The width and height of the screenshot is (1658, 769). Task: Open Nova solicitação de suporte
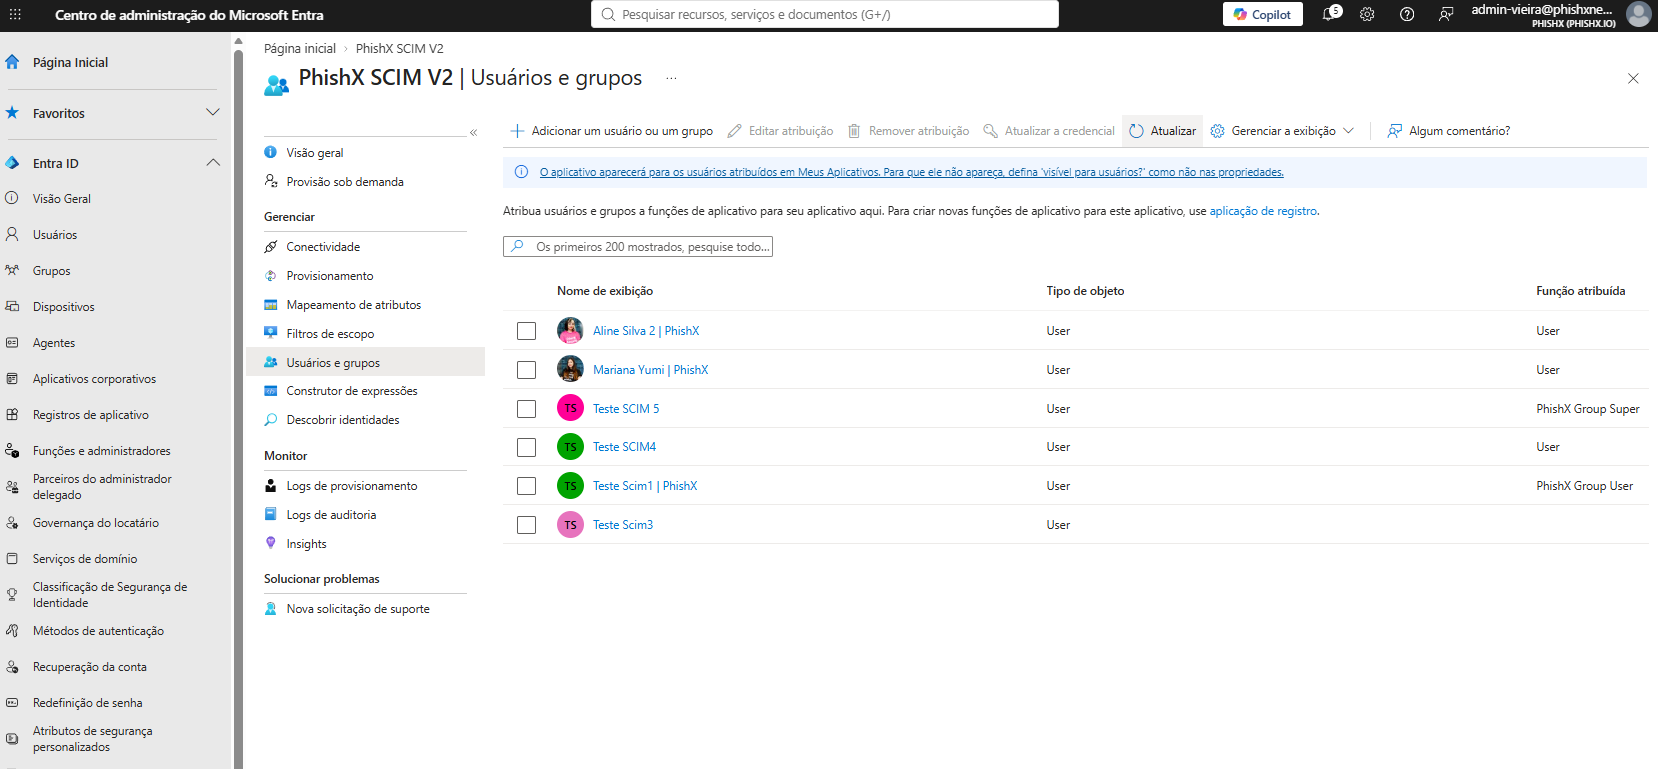tap(358, 608)
